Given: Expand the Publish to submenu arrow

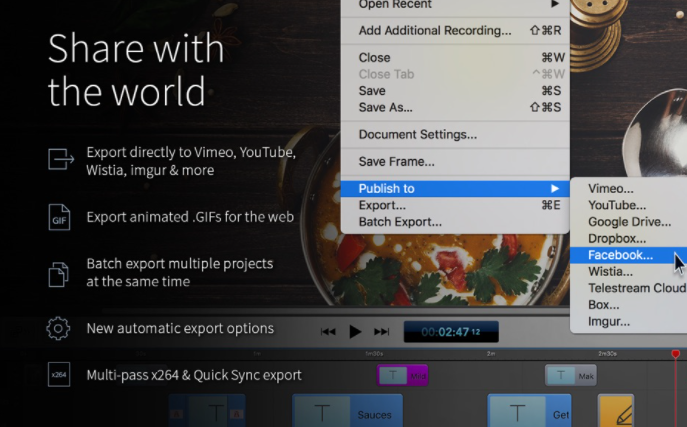Looking at the screenshot, I should click(555, 188).
